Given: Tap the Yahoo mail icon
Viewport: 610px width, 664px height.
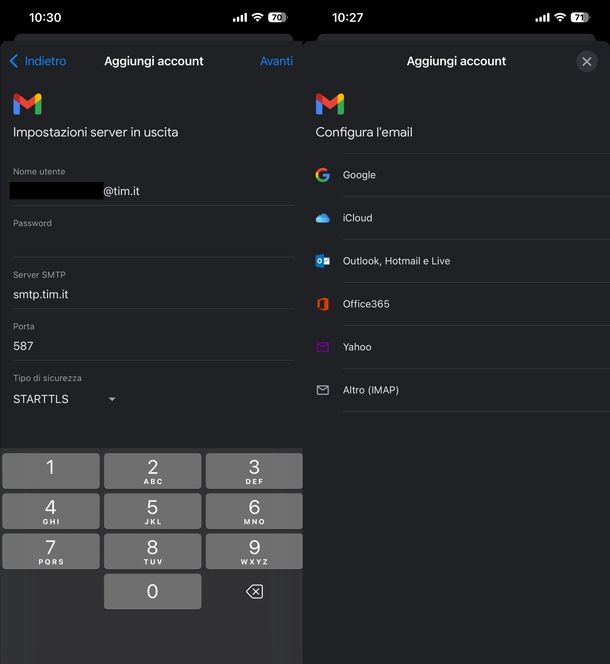Looking at the screenshot, I should (322, 347).
